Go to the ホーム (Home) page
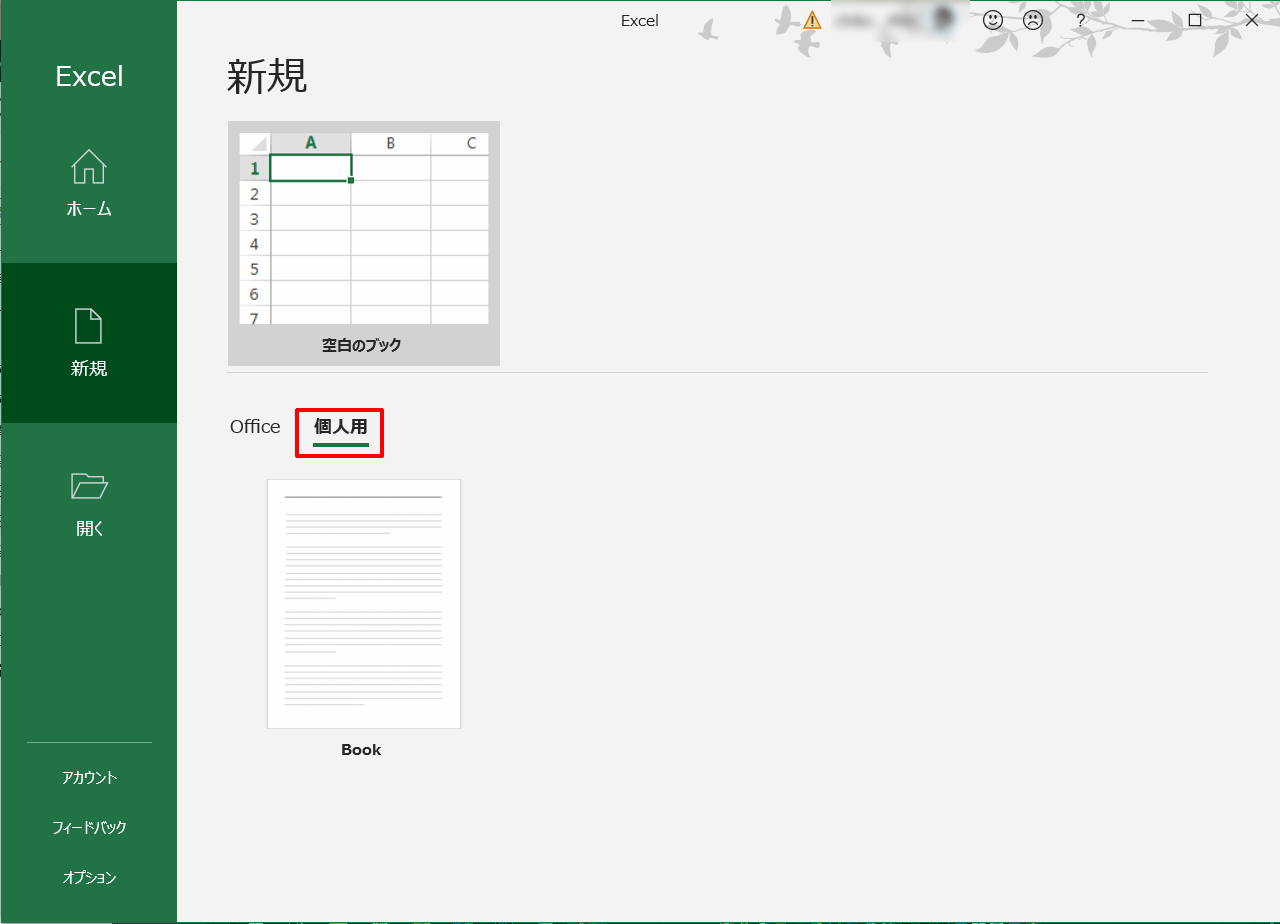The image size is (1280, 924). (x=89, y=183)
